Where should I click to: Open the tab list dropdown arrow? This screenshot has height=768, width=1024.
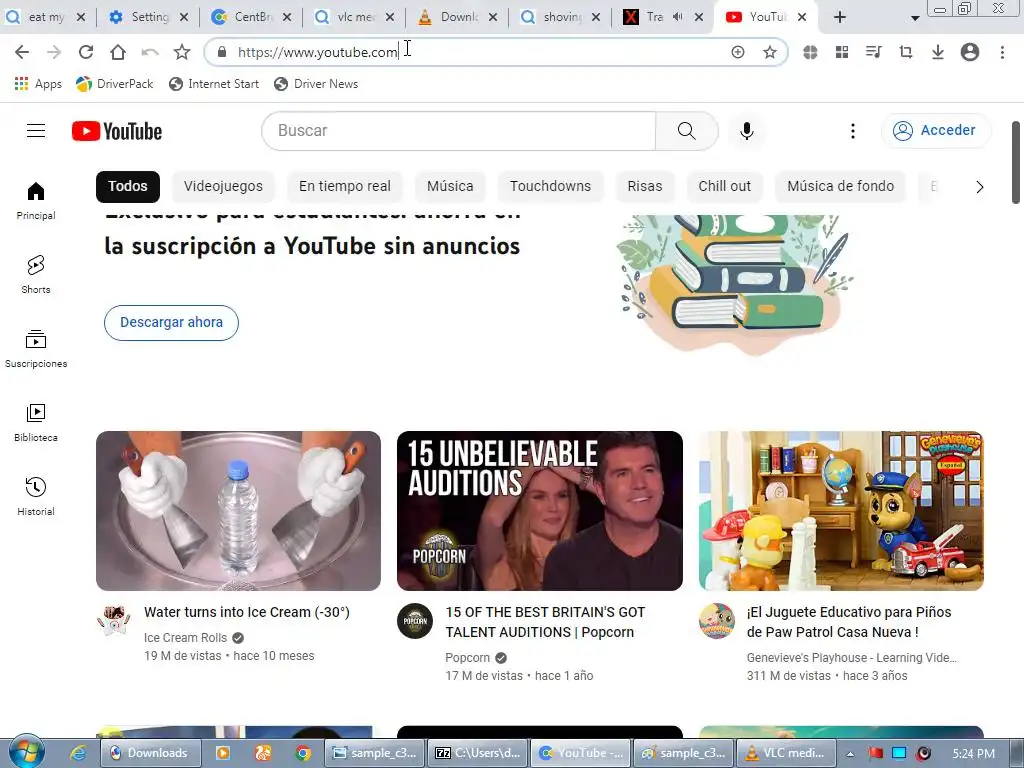915,18
